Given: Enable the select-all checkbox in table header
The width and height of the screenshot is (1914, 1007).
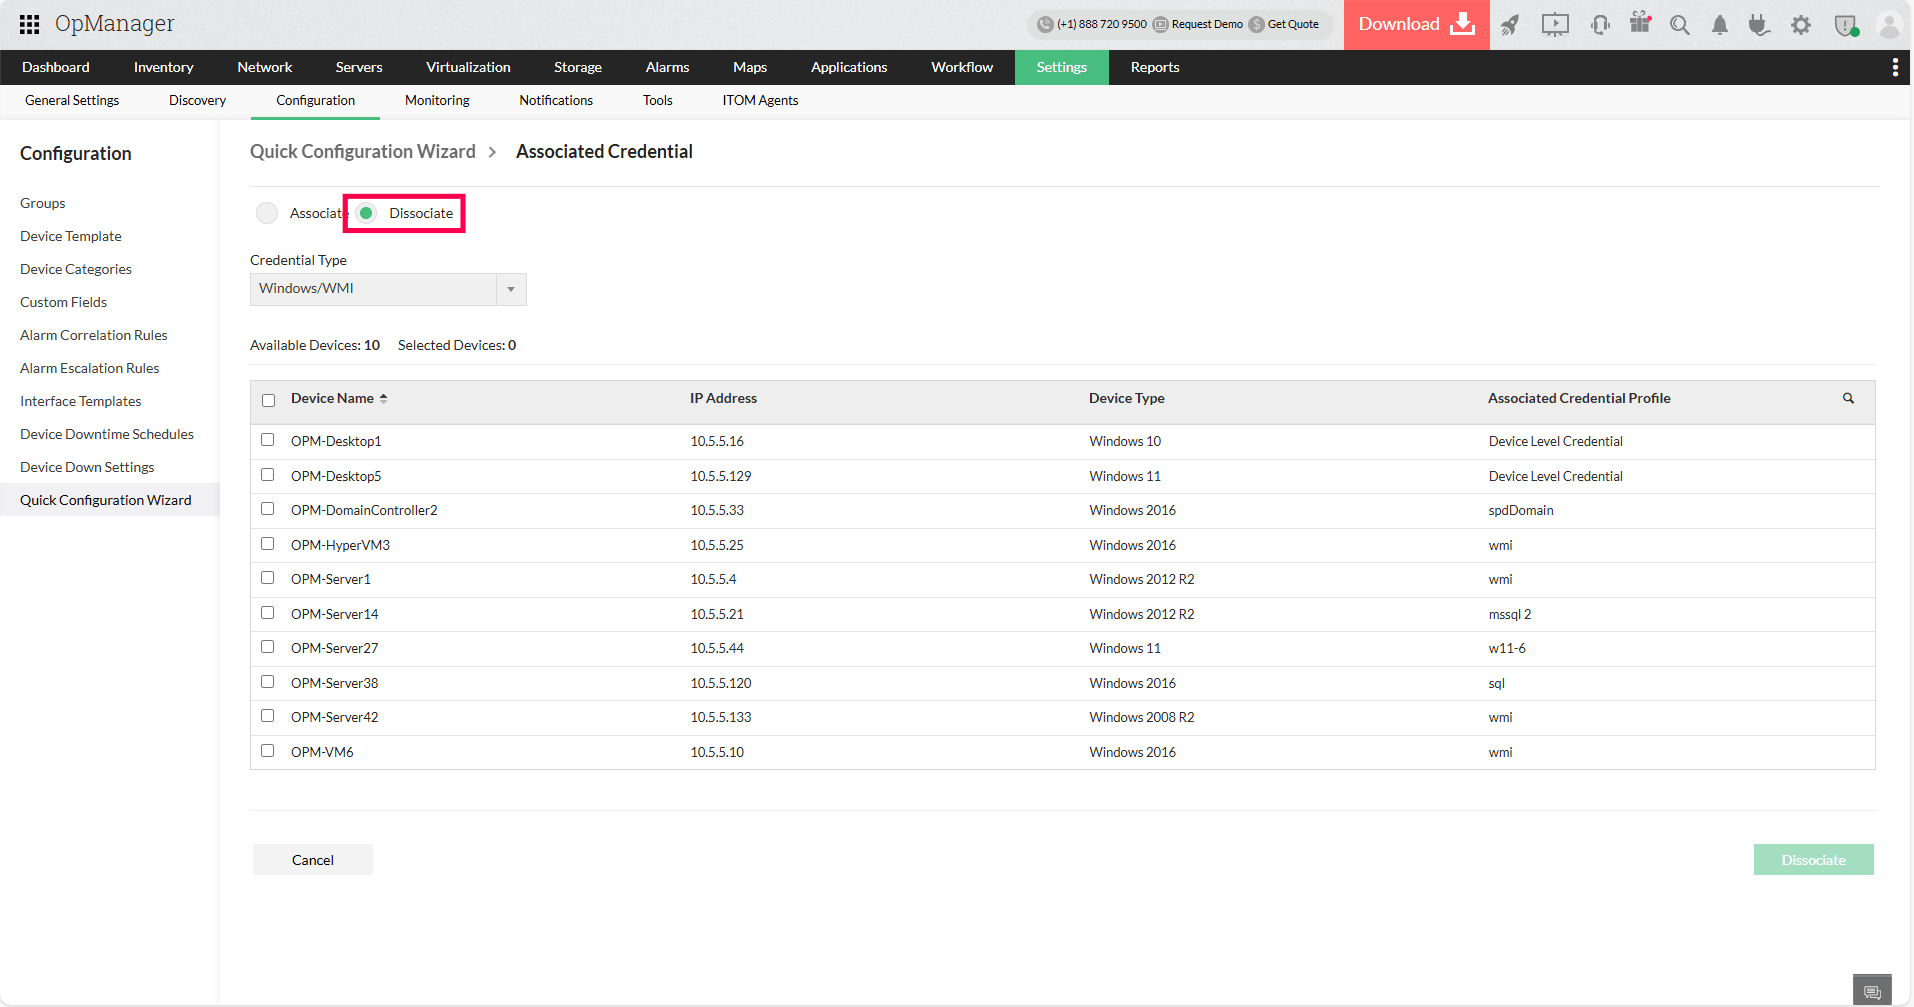Looking at the screenshot, I should click(267, 399).
